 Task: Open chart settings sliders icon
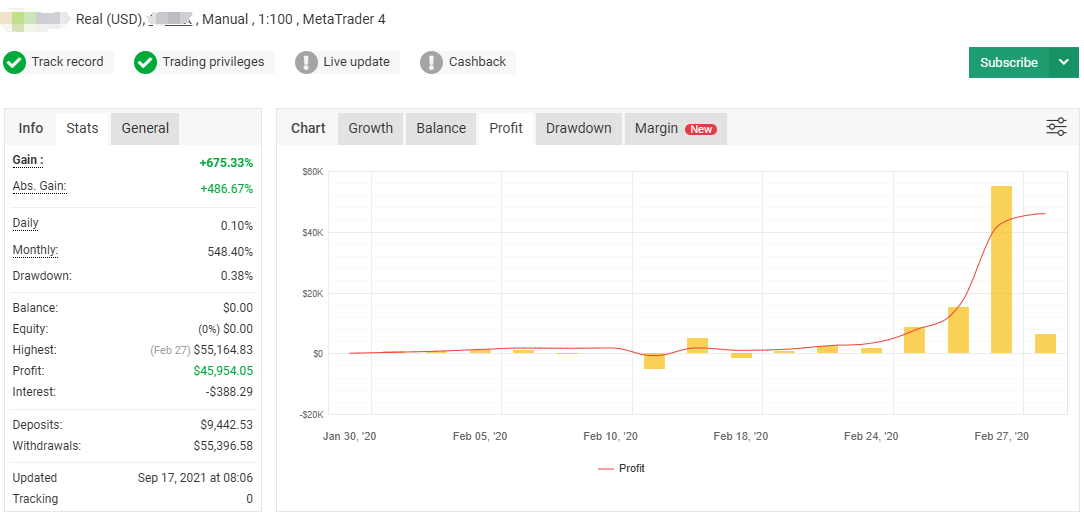tap(1056, 127)
